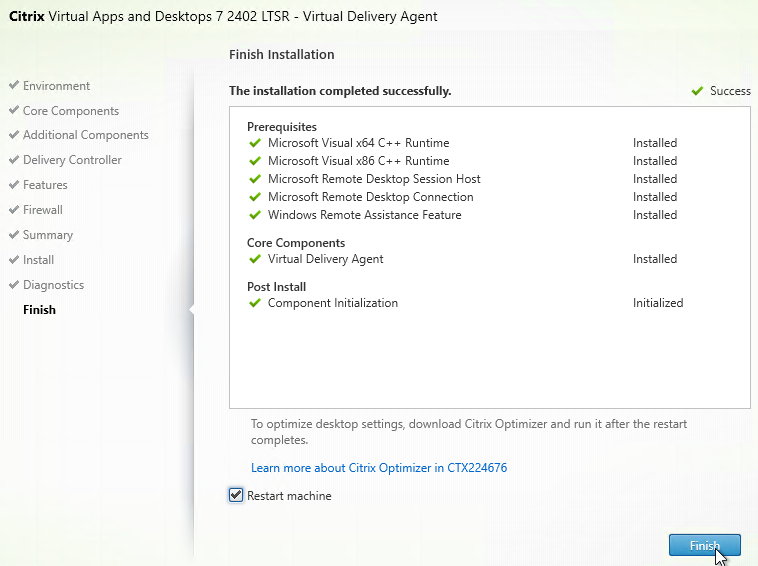Screen dimensions: 758x566
Task: Click green check next to Success
Action: click(x=697, y=91)
